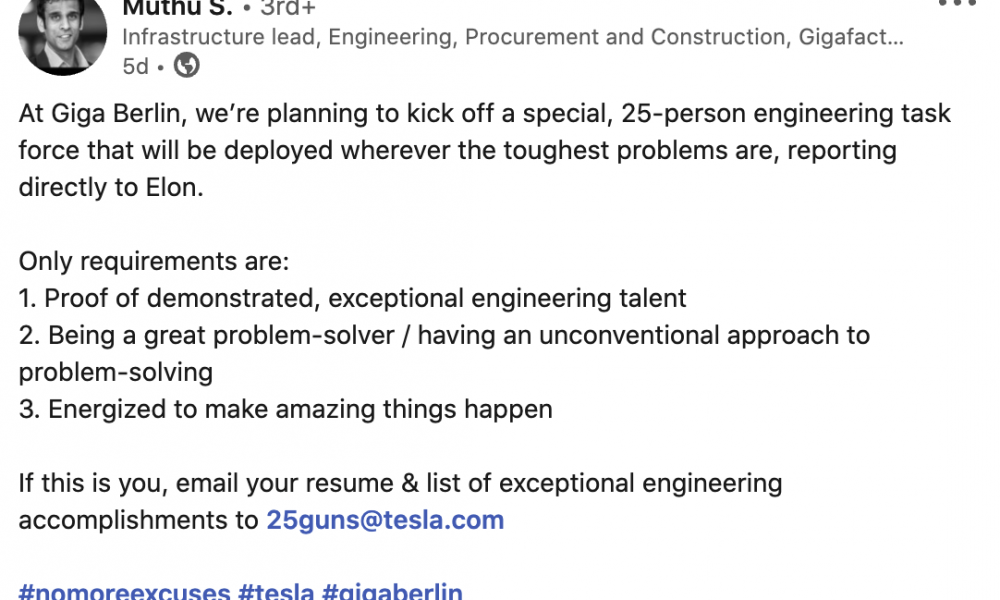Open the post's three-dot options menu
The height and width of the screenshot is (600, 1000).
pos(957,3)
